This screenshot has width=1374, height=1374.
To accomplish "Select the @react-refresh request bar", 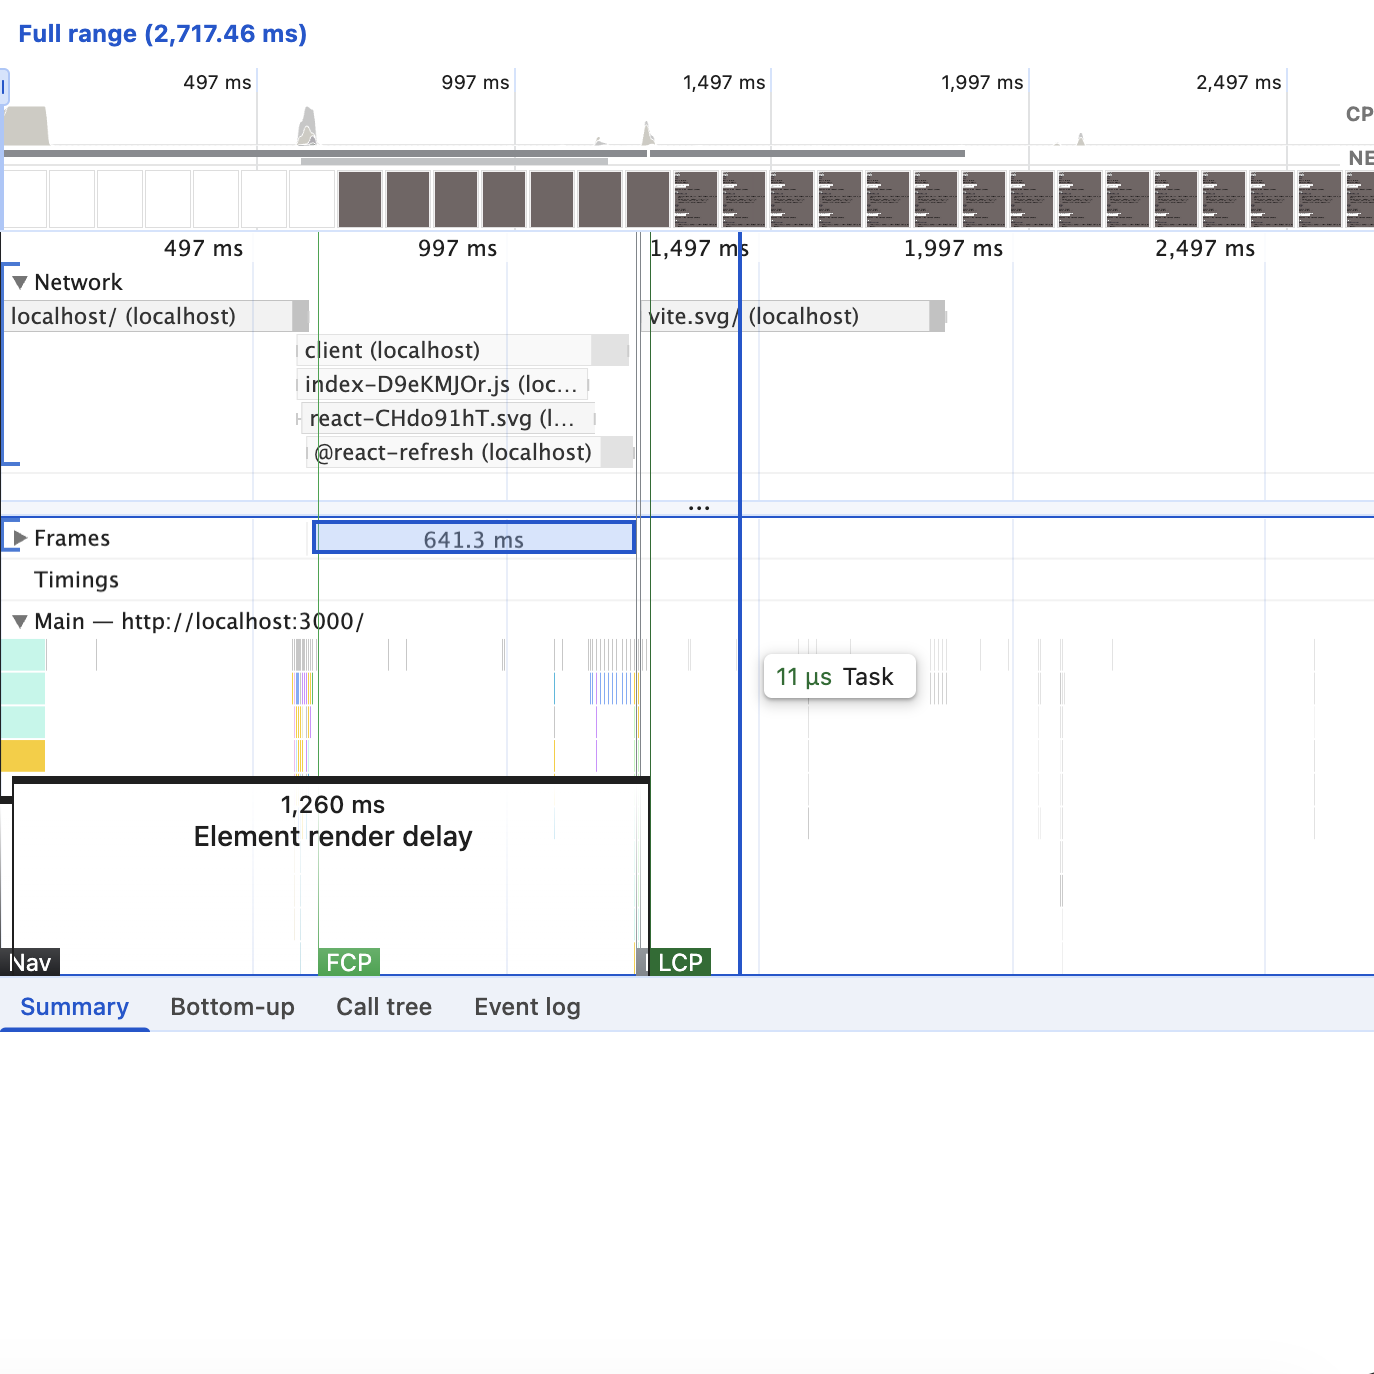I will tap(453, 453).
